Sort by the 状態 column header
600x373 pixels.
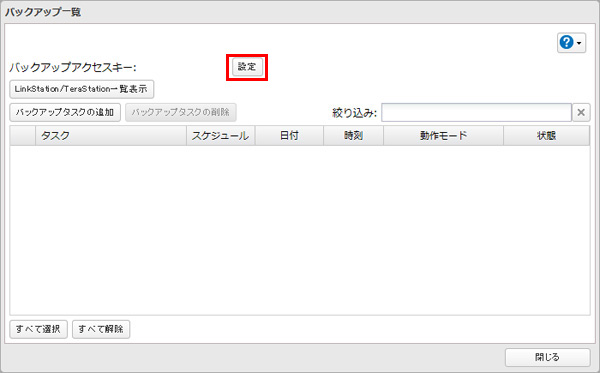click(546, 136)
